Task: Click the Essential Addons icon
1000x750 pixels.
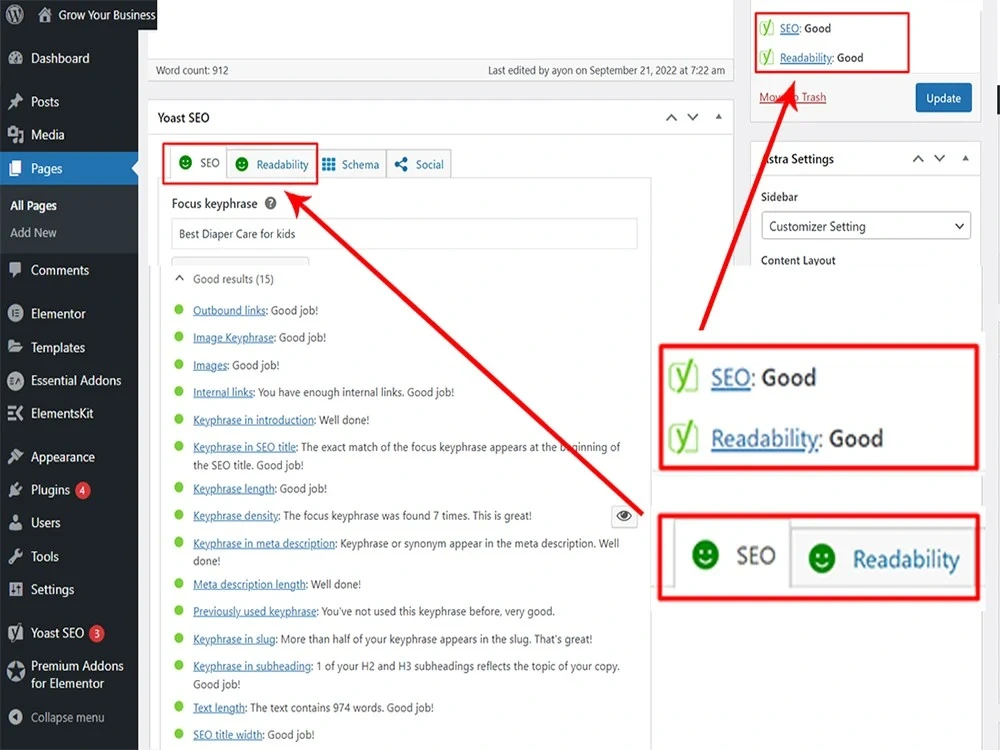Action: click(x=16, y=381)
